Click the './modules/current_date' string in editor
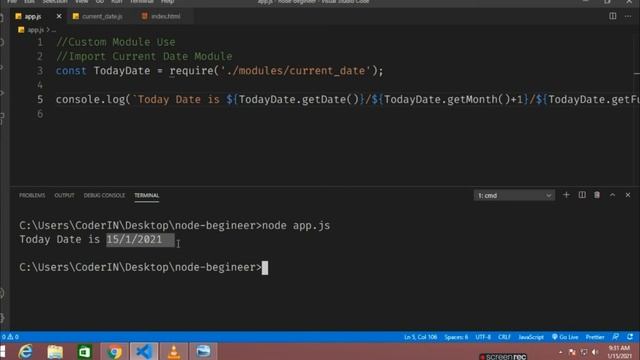This screenshot has width=640, height=360. 295,71
